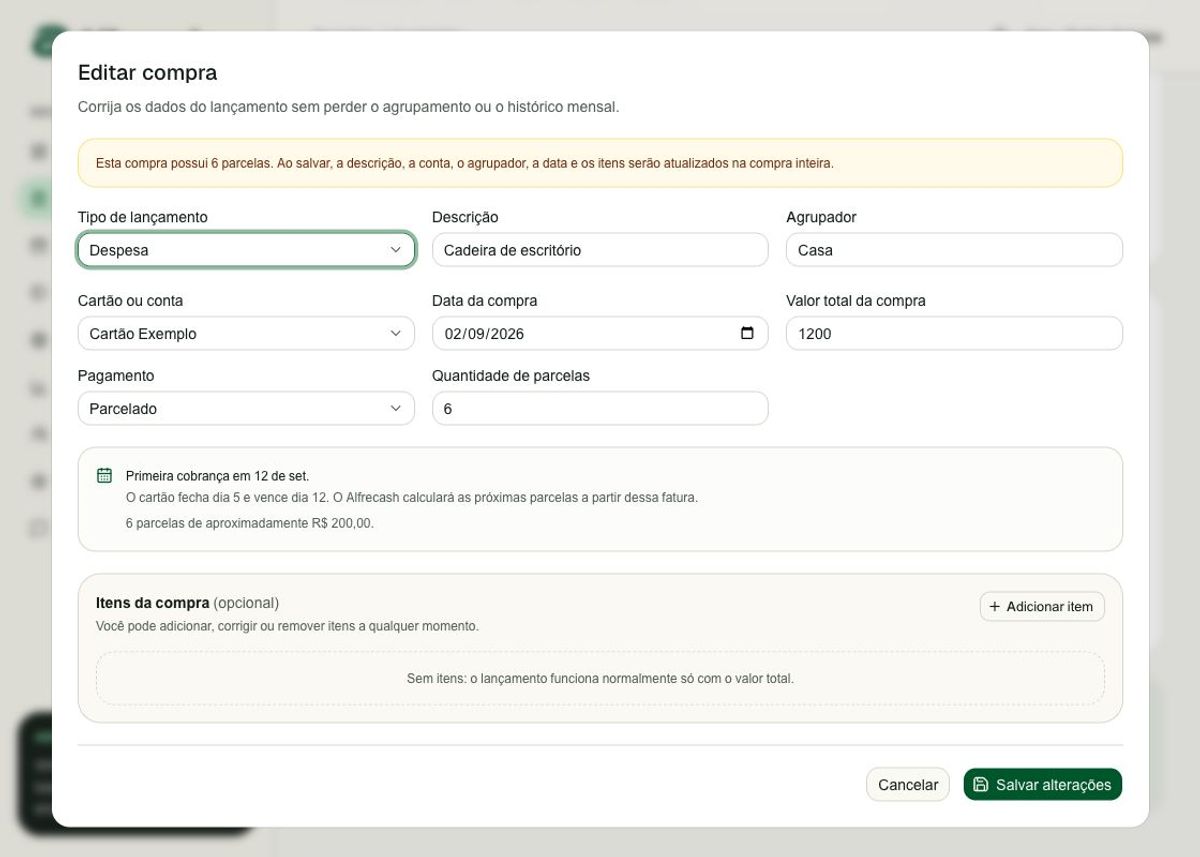Click the Valor total da compra label
The width and height of the screenshot is (1200, 857).
click(856, 301)
